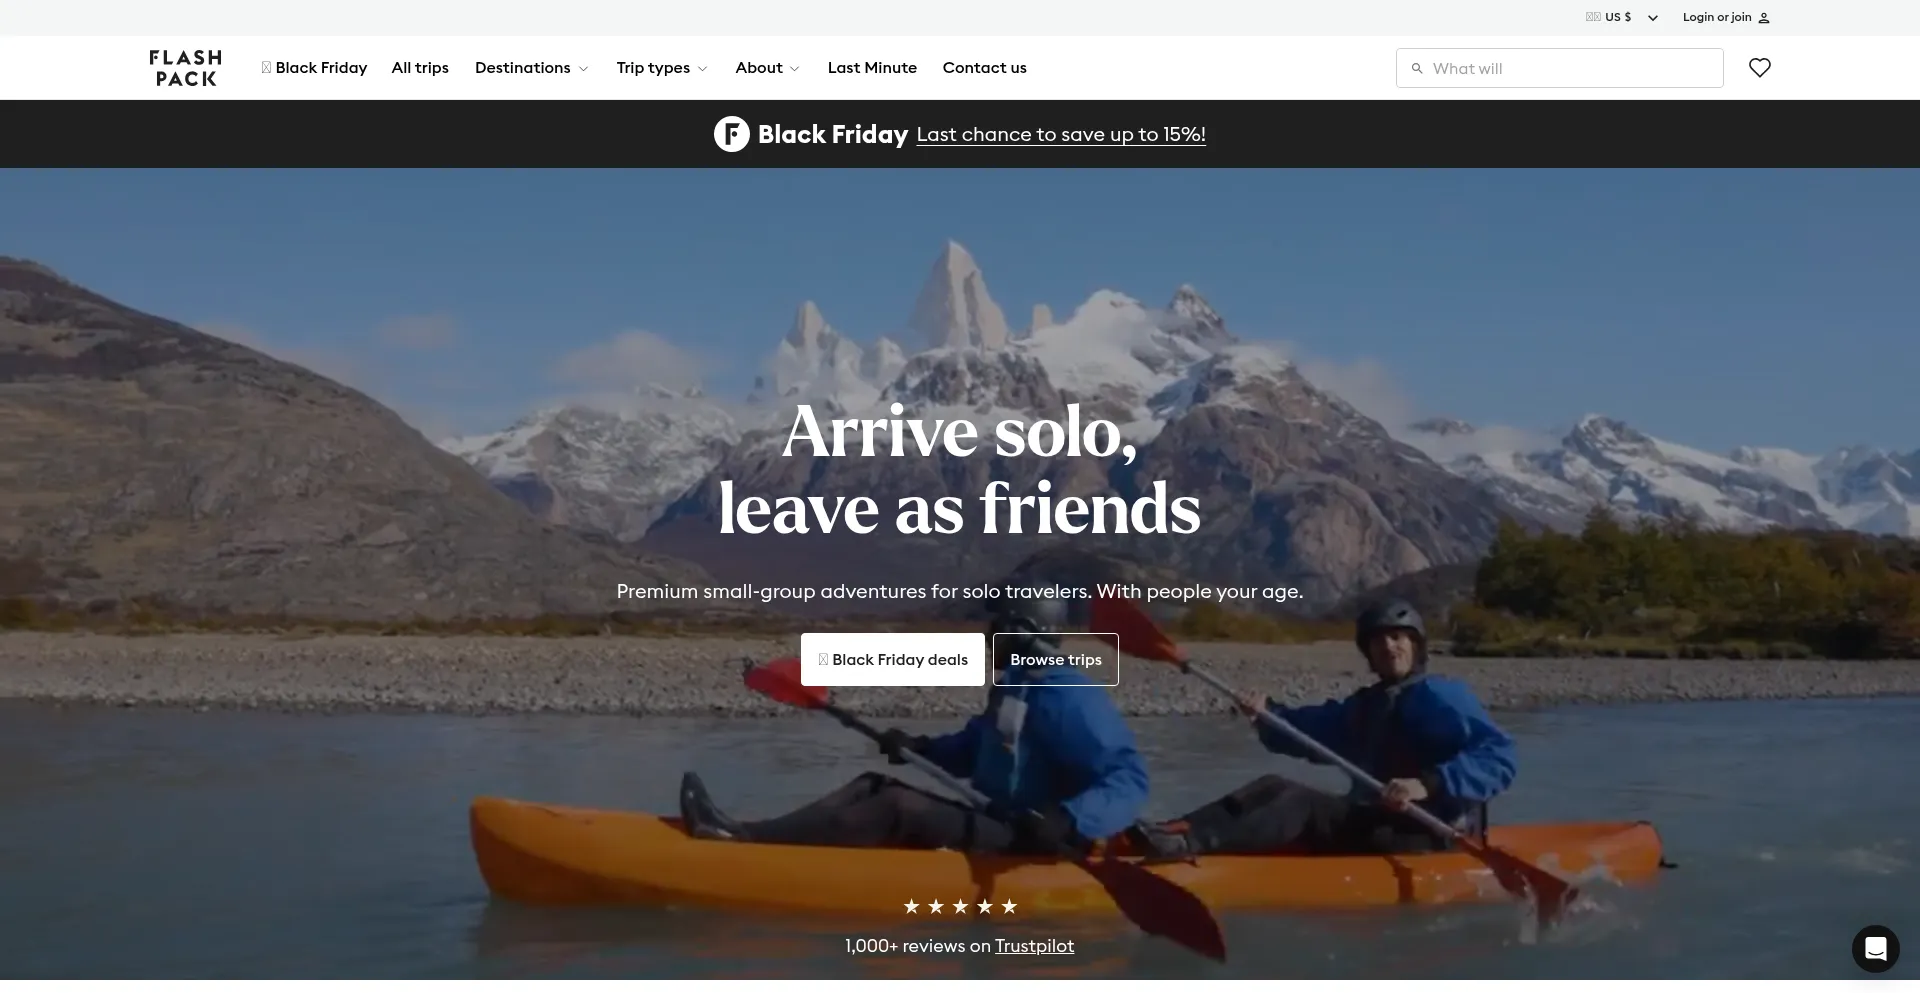Click the user profile icon
The image size is (1920, 993).
point(1764,18)
